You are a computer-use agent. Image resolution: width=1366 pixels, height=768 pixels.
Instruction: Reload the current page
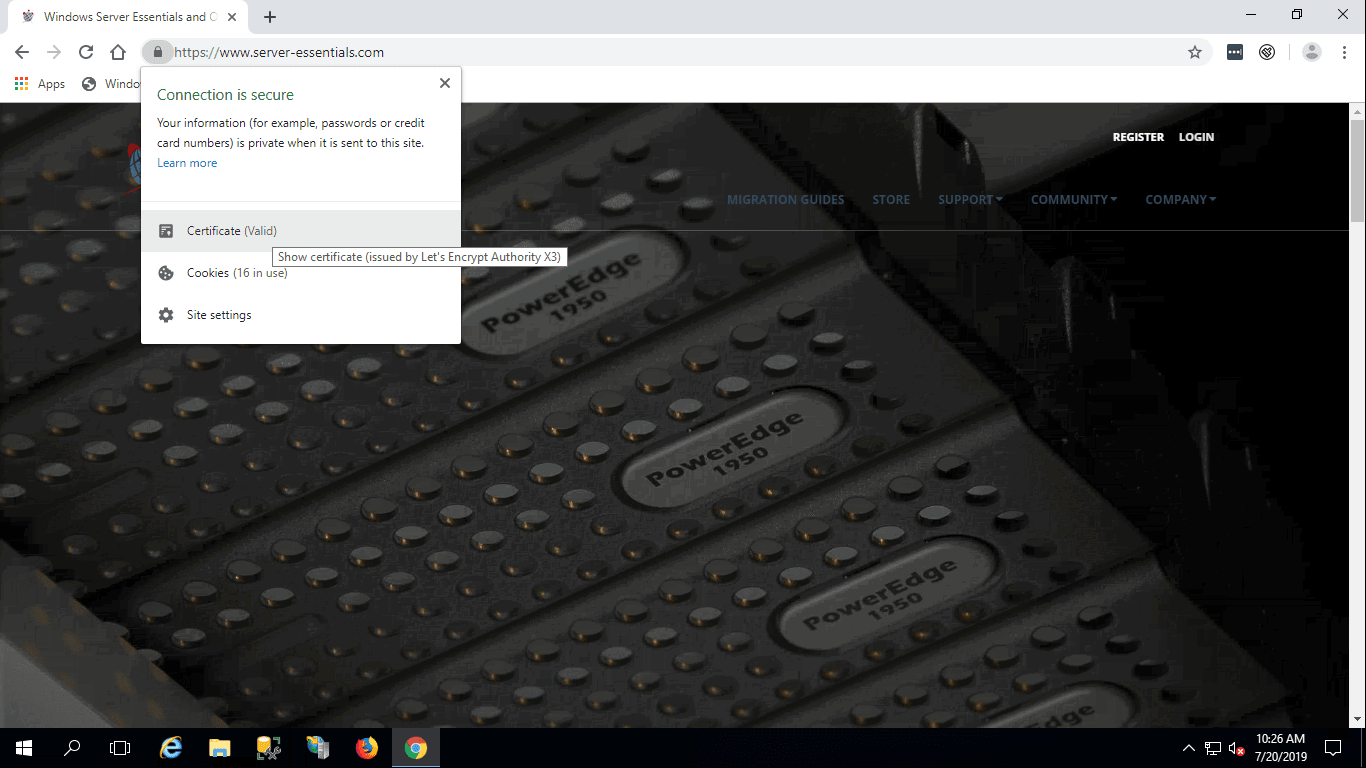coord(86,52)
